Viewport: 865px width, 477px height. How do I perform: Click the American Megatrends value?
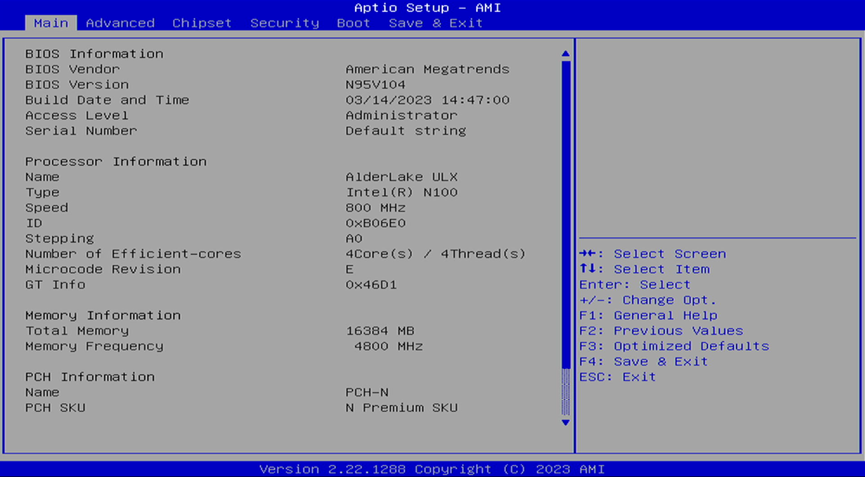[428, 69]
